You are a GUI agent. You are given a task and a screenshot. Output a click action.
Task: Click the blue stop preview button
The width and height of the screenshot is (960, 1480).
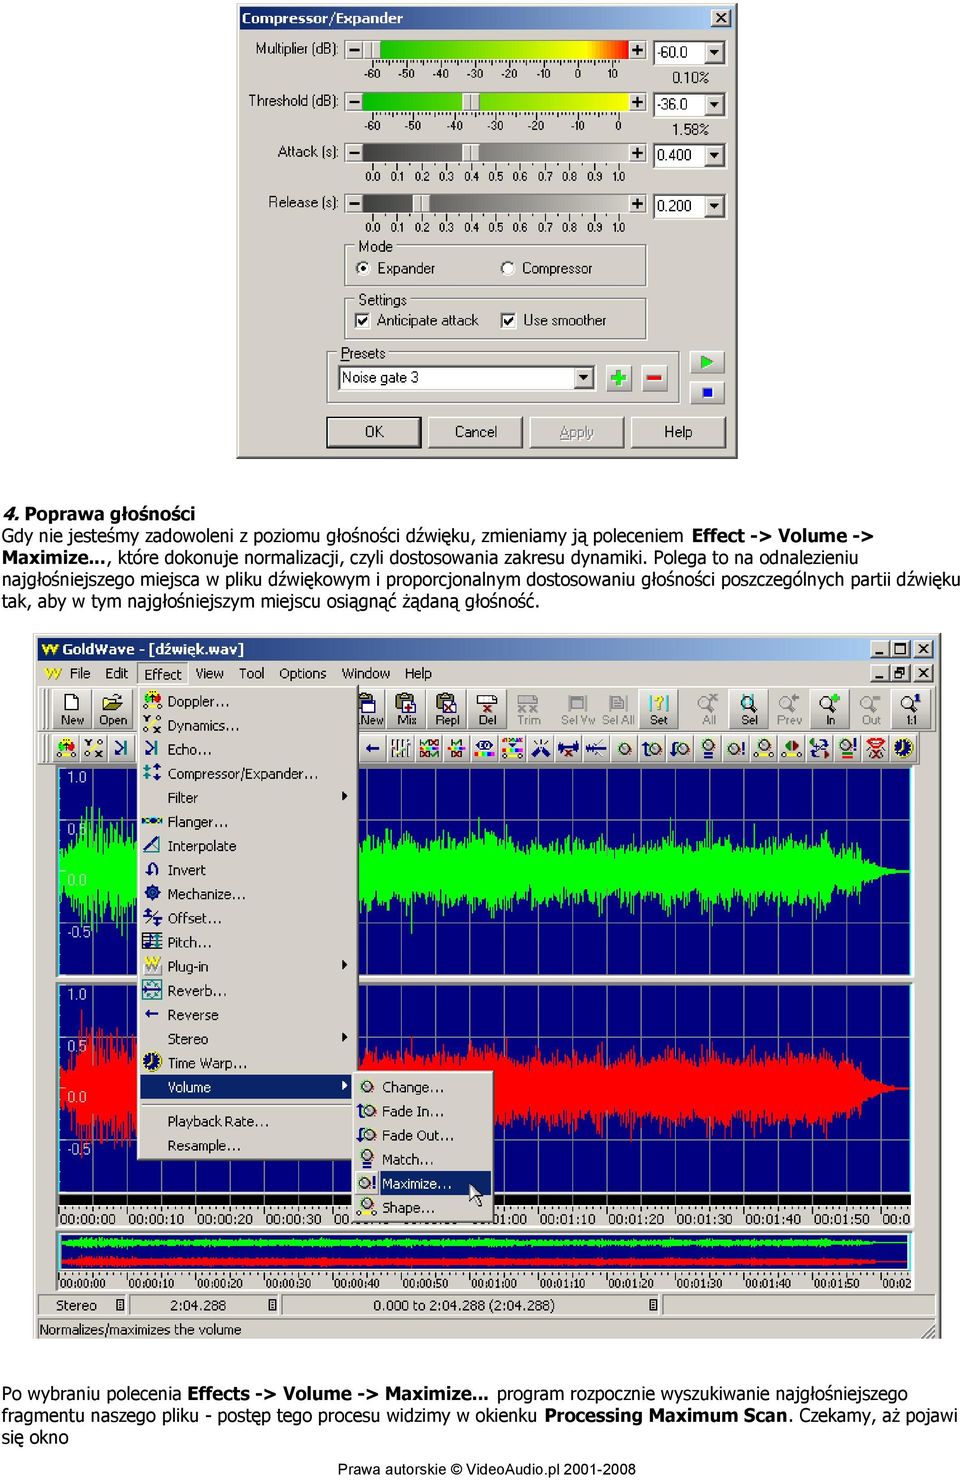tap(707, 392)
